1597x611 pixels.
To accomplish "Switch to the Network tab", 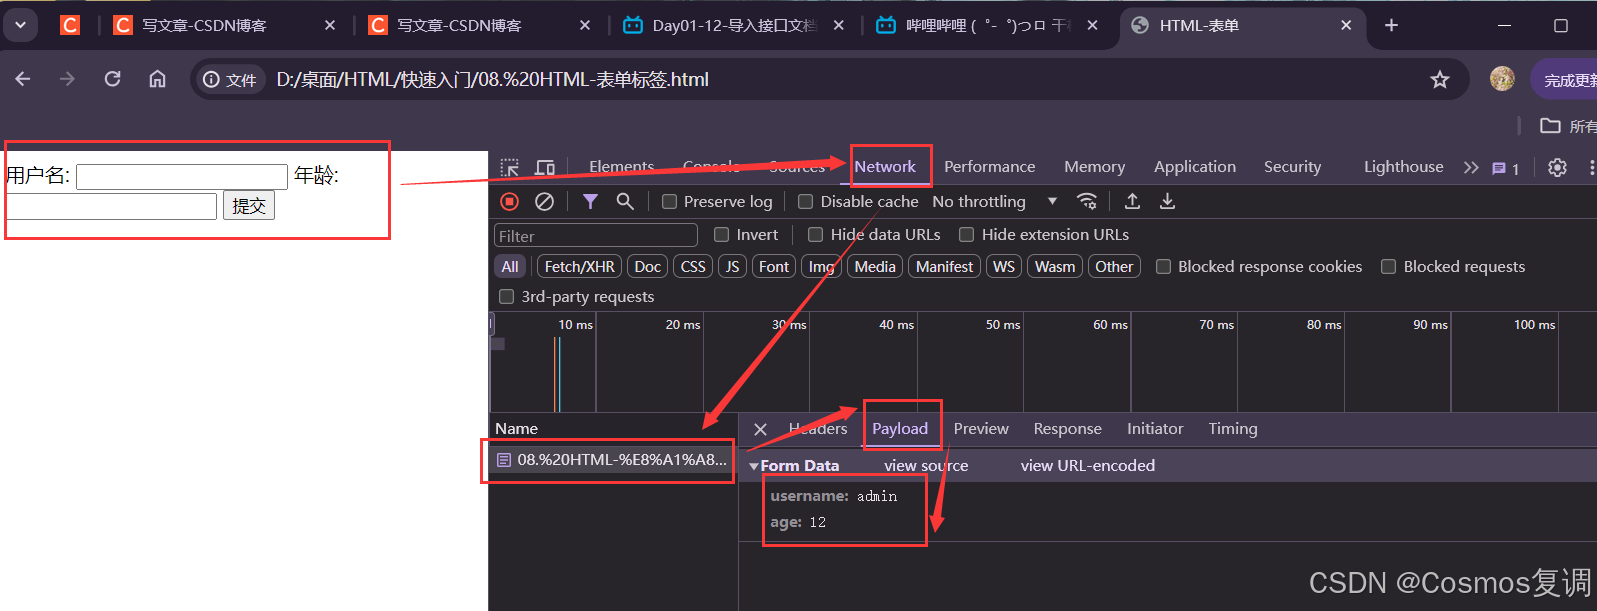I will 885,167.
